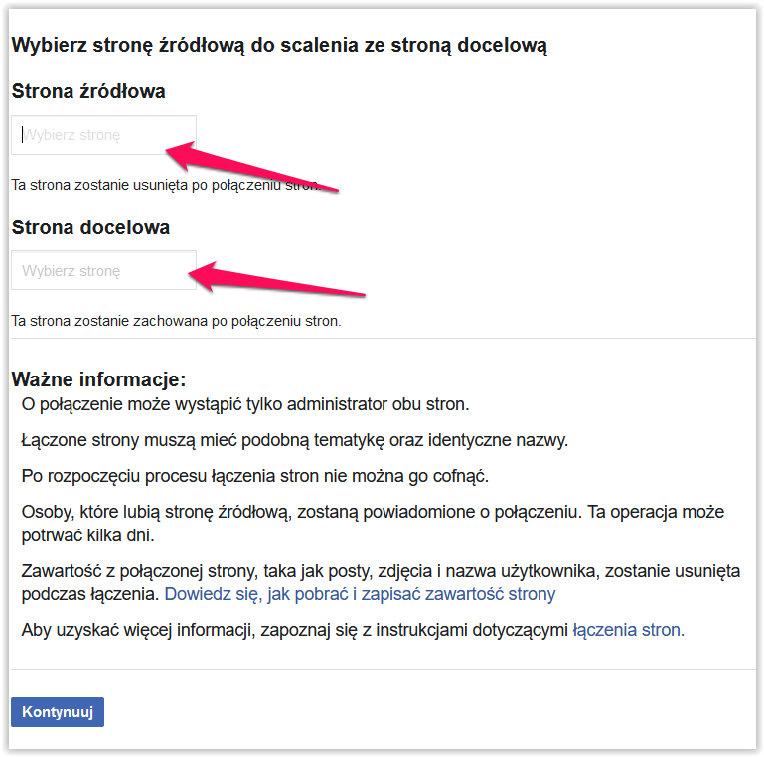Click text 'Zawartość z połączonej strony'

click(x=139, y=571)
